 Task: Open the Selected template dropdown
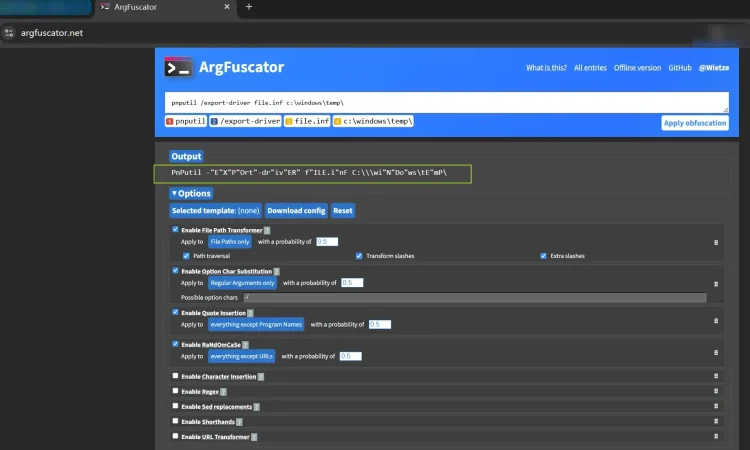[215, 210]
